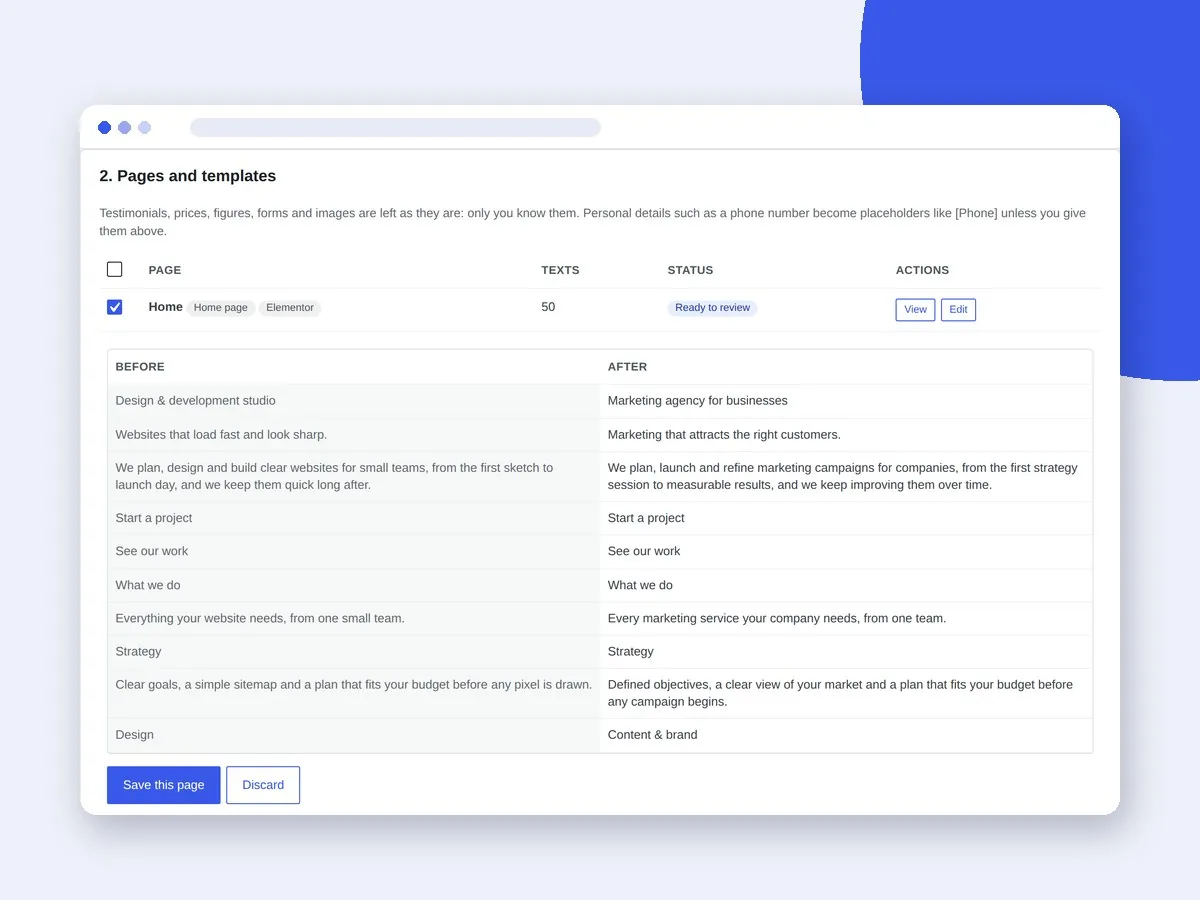Viewport: 1200px width, 900px height.
Task: Toggle the select-all pages checkbox
Action: [x=115, y=269]
